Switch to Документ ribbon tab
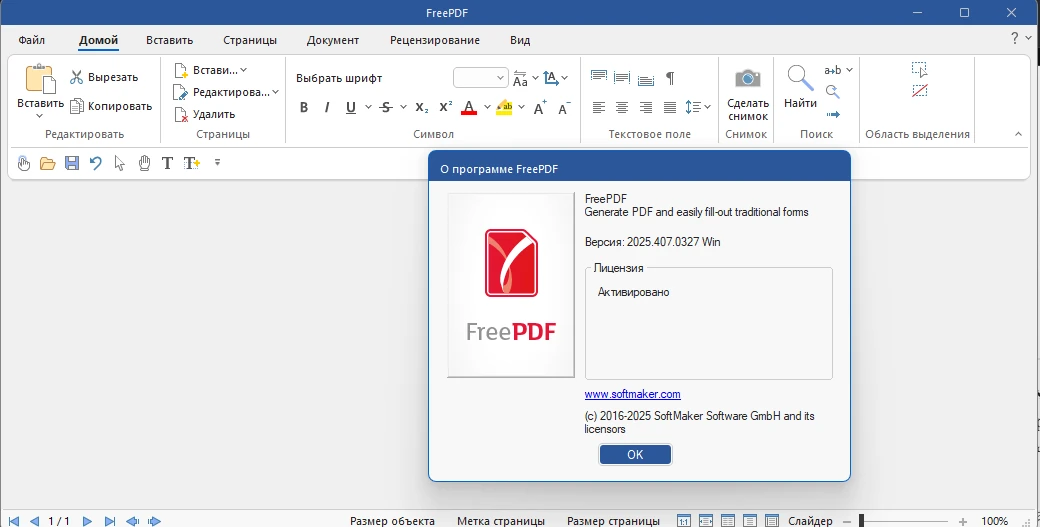The width and height of the screenshot is (1040, 527). (x=333, y=40)
